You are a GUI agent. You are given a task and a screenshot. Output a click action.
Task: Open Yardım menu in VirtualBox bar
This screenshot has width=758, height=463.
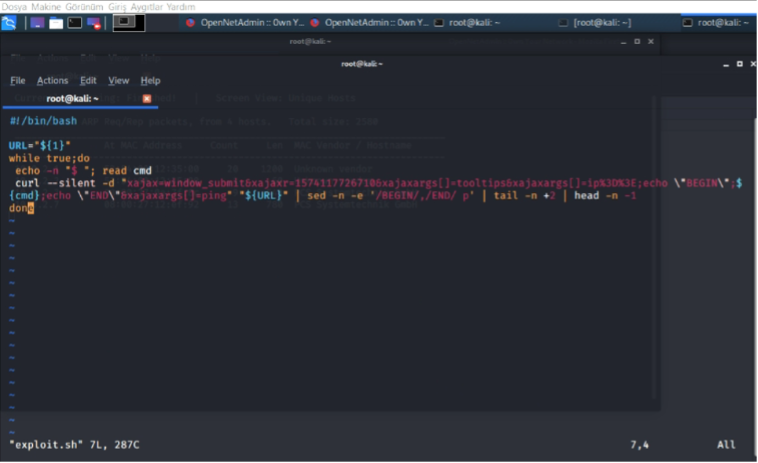tap(181, 7)
